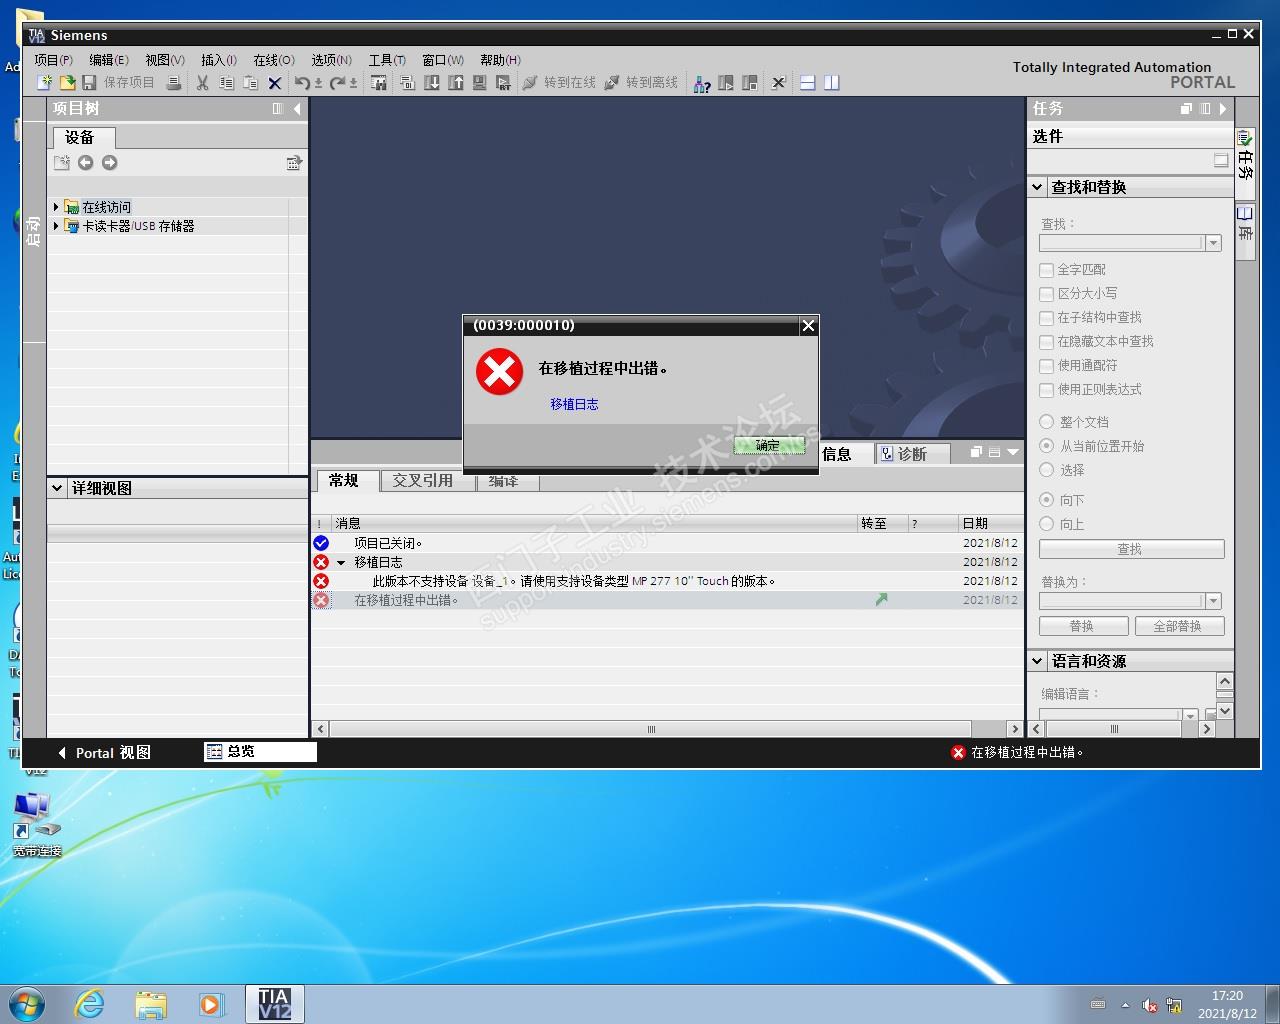Toggle the case-sensitive checkbox (区分大小写)

point(1047,294)
